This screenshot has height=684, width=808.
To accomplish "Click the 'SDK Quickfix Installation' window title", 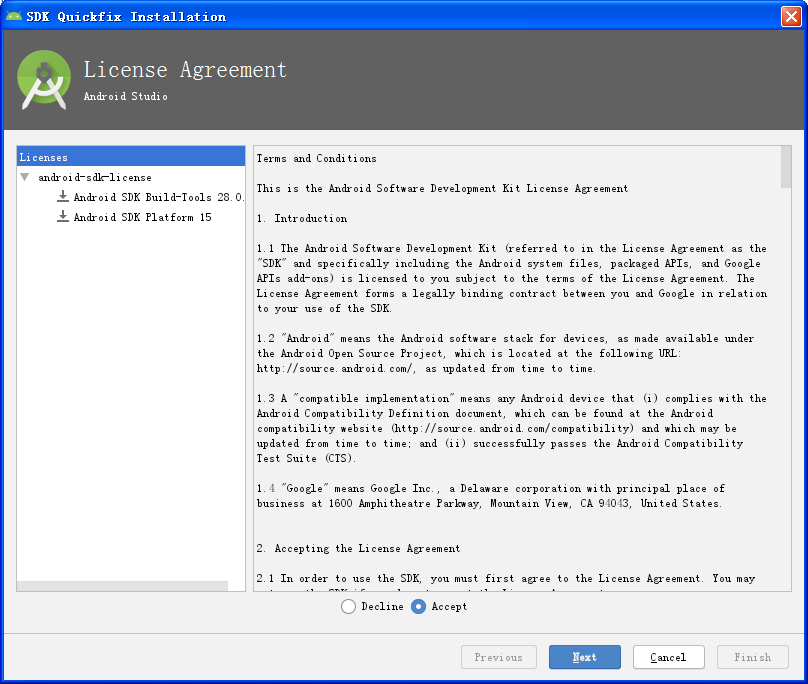I will tap(126, 16).
